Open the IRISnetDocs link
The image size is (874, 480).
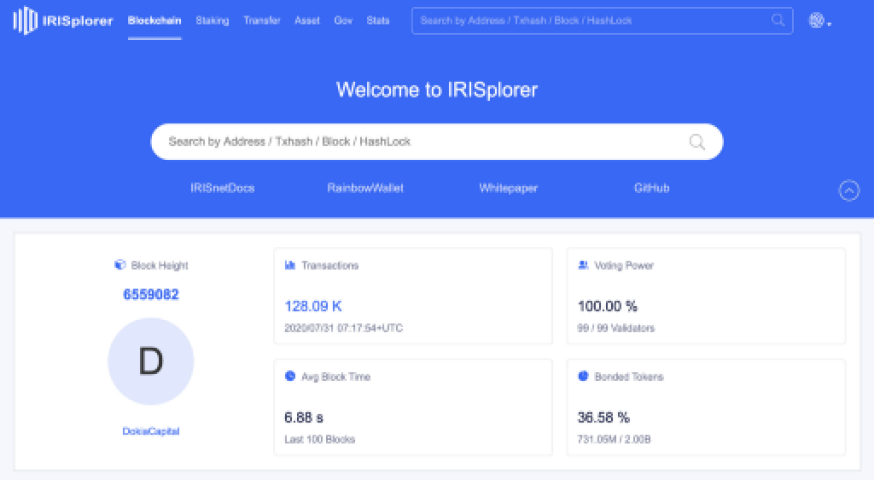(x=222, y=188)
